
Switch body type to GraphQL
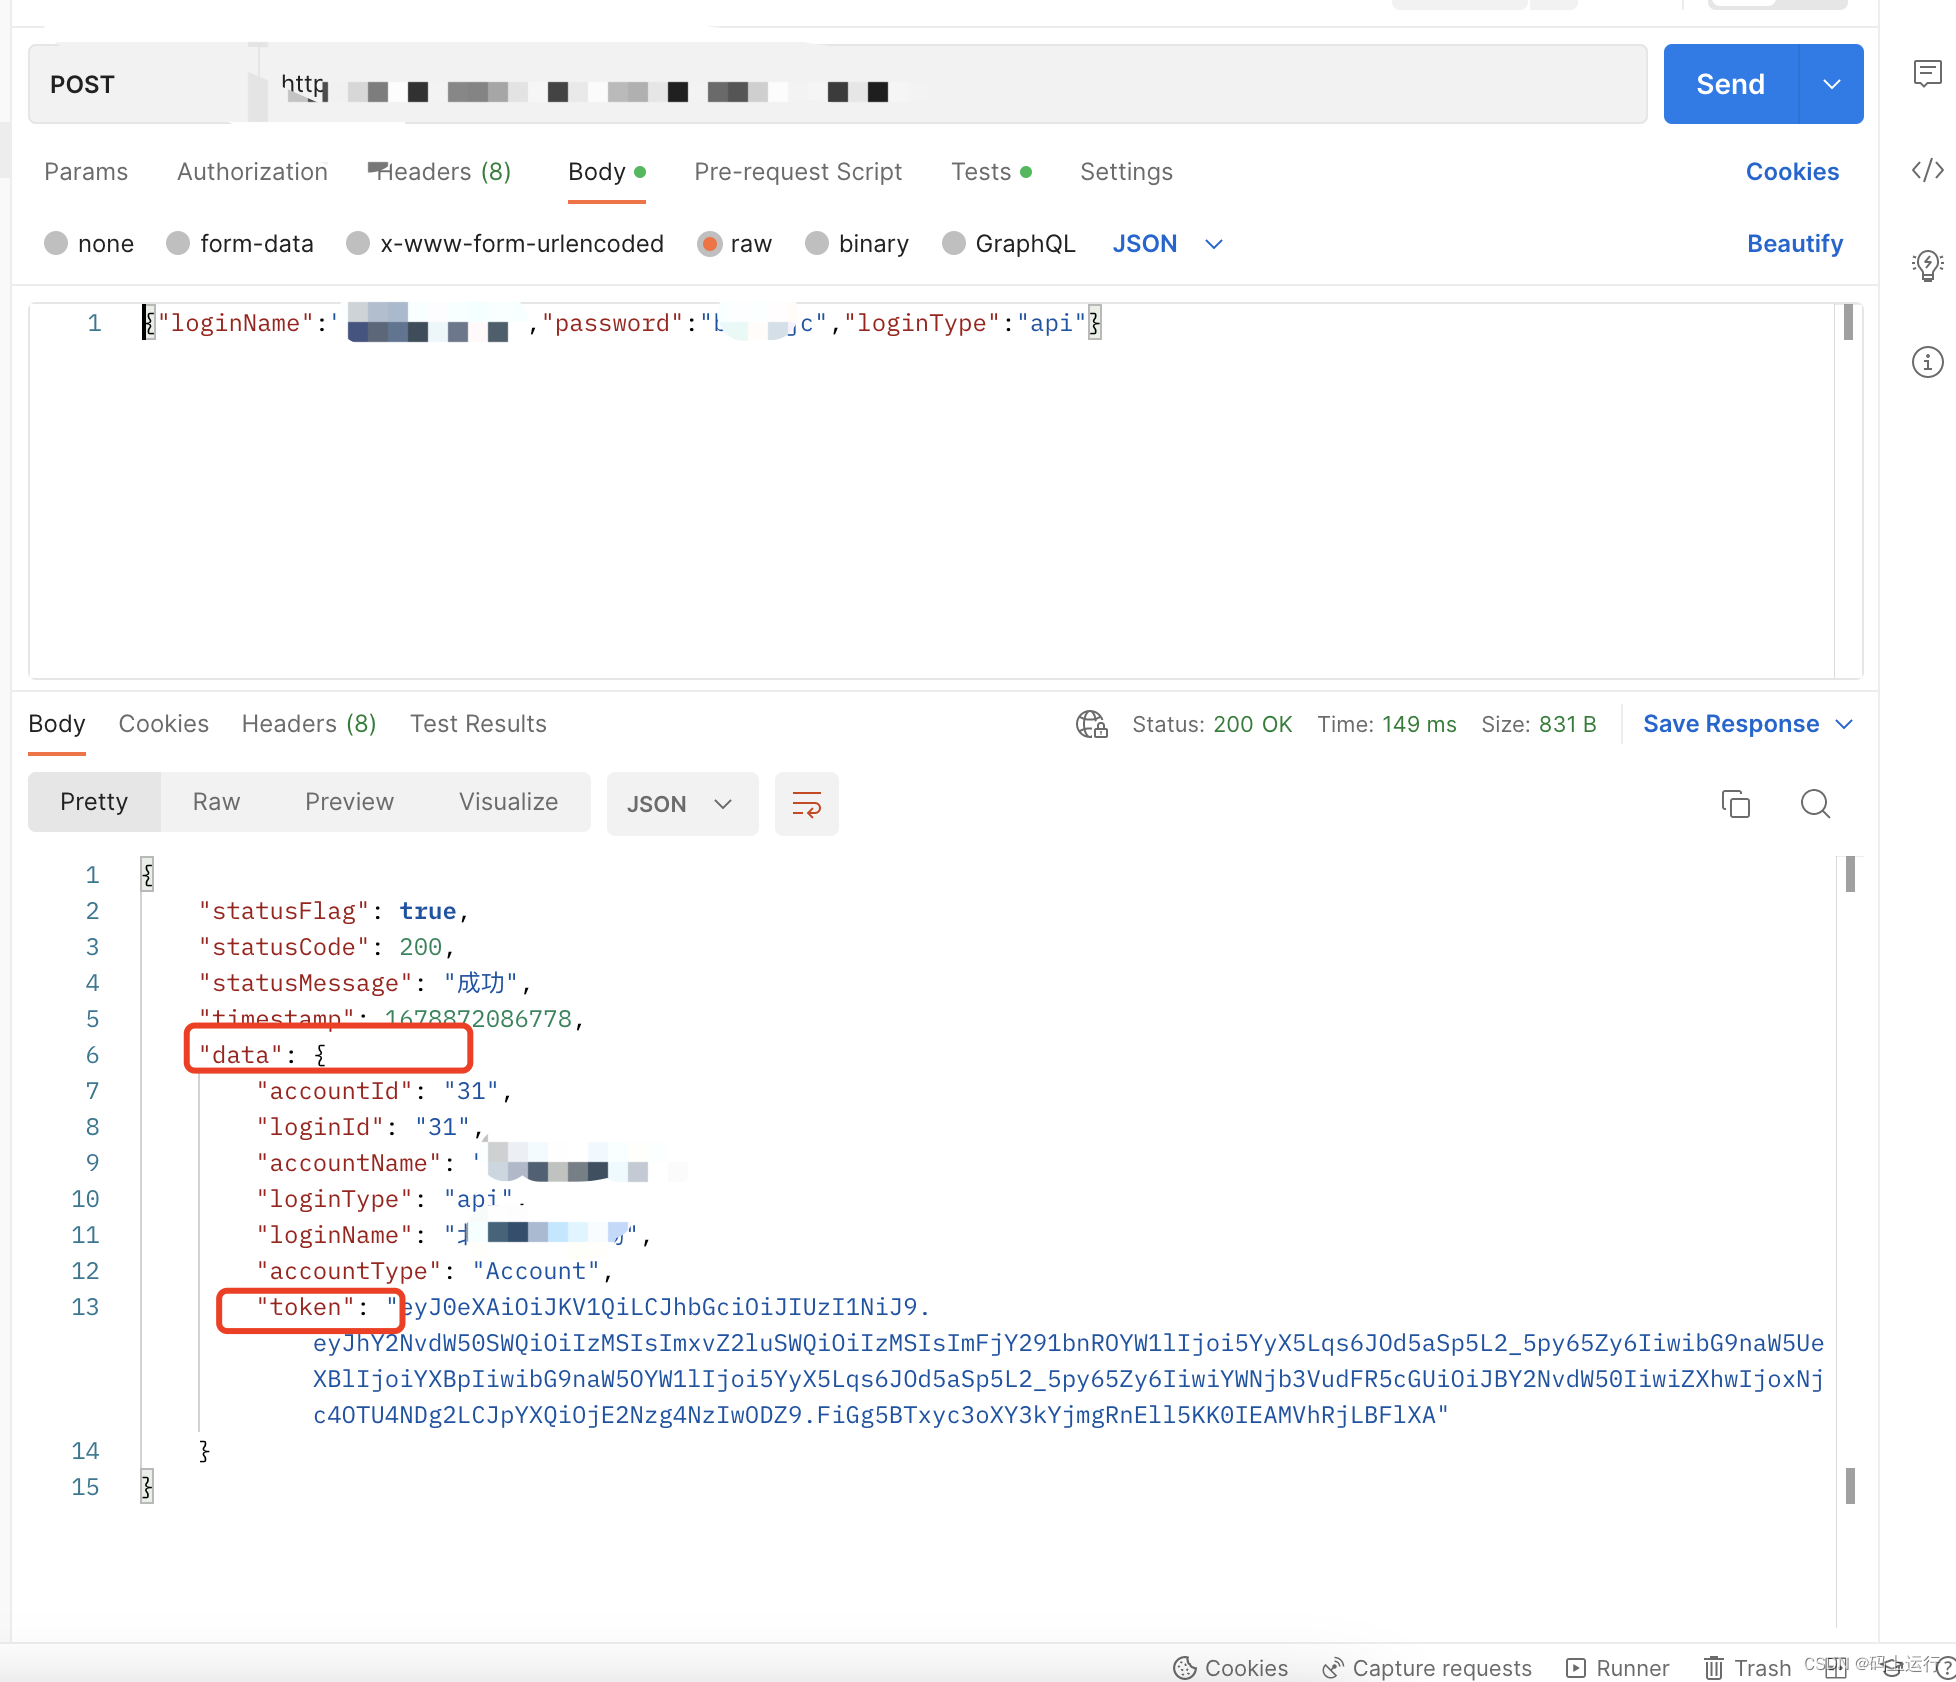point(952,243)
